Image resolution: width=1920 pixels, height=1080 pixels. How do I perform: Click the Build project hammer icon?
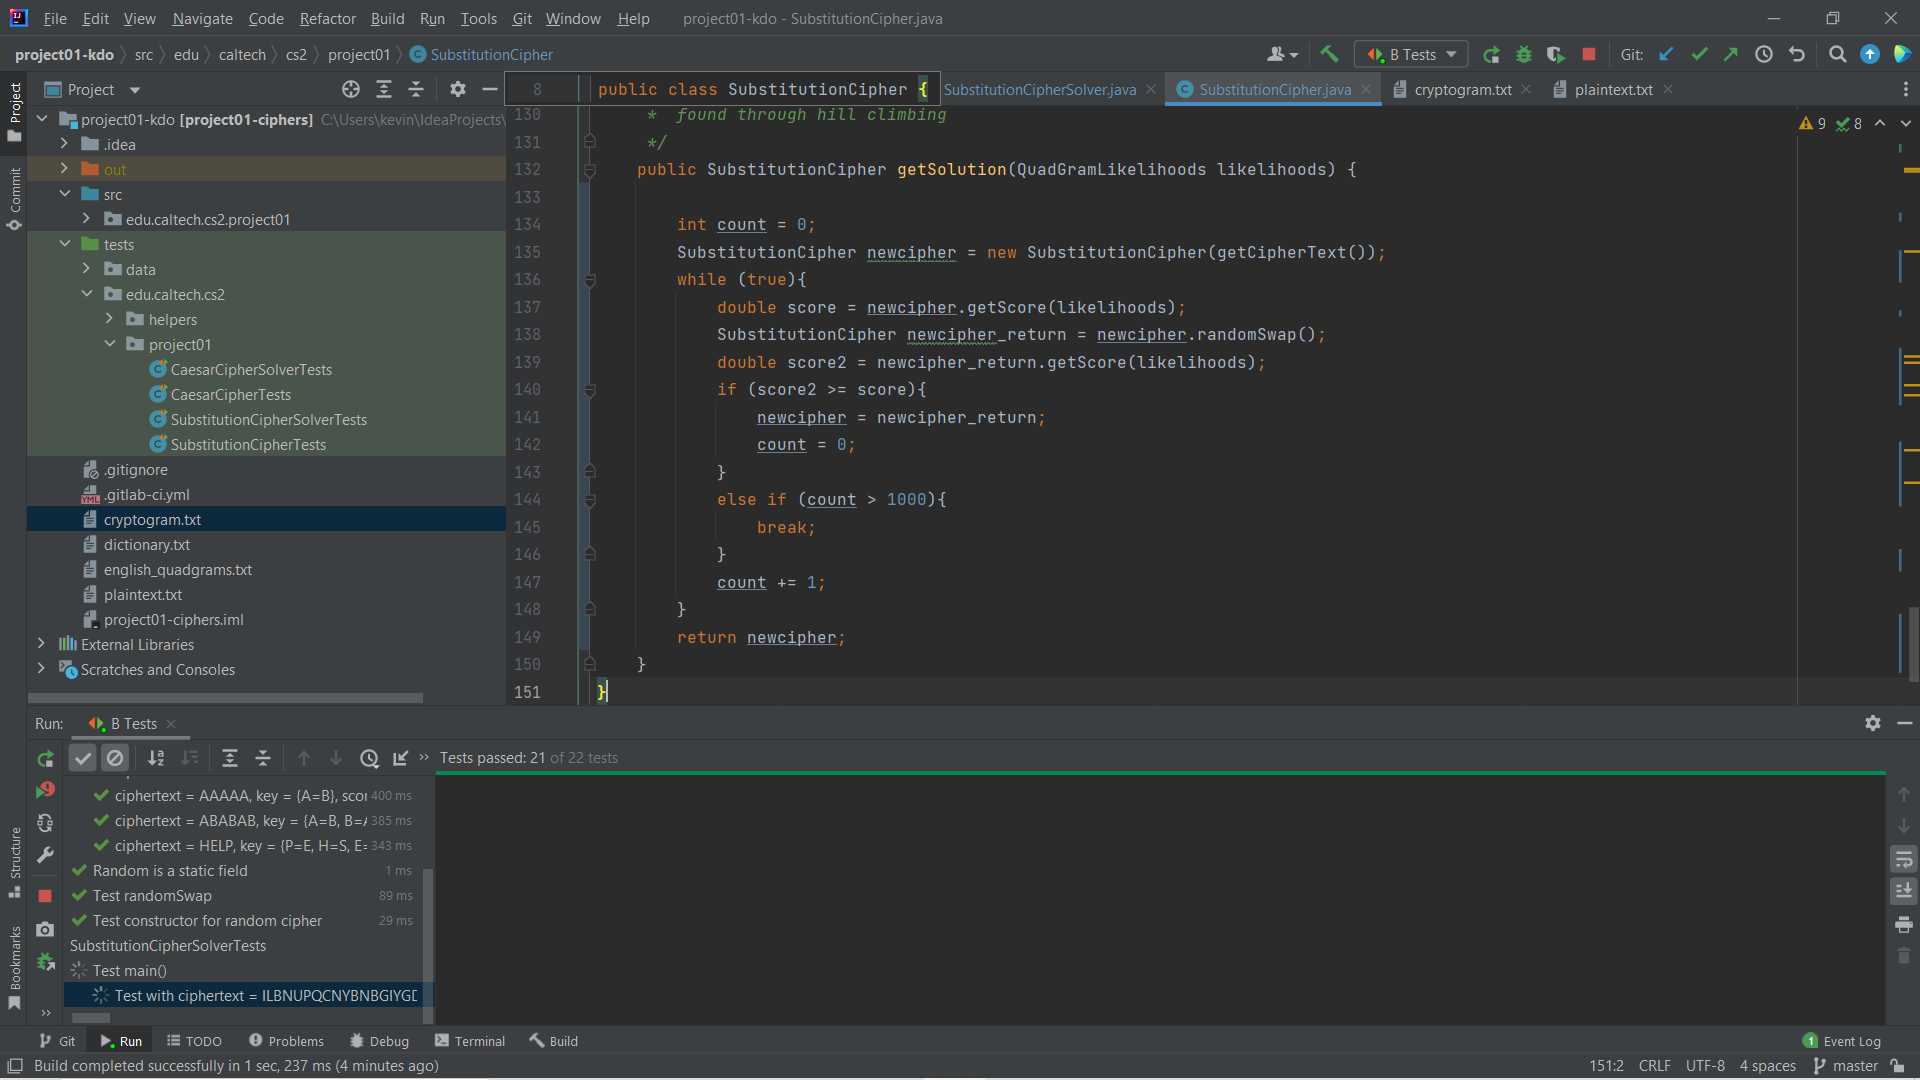click(x=1329, y=55)
